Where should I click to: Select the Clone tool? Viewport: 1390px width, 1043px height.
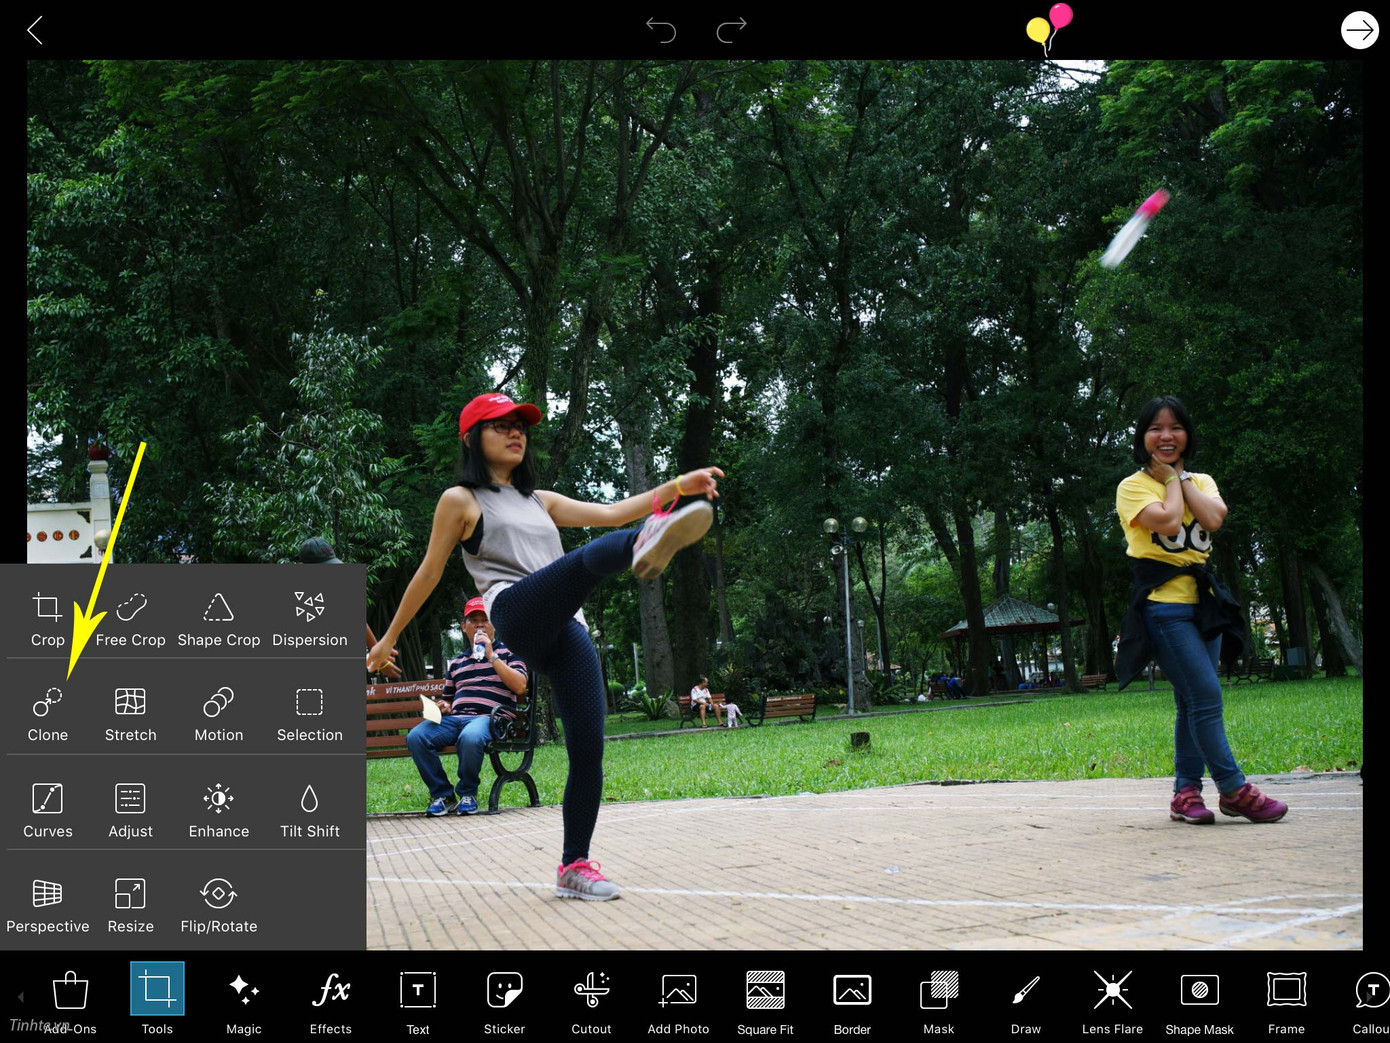click(x=47, y=714)
